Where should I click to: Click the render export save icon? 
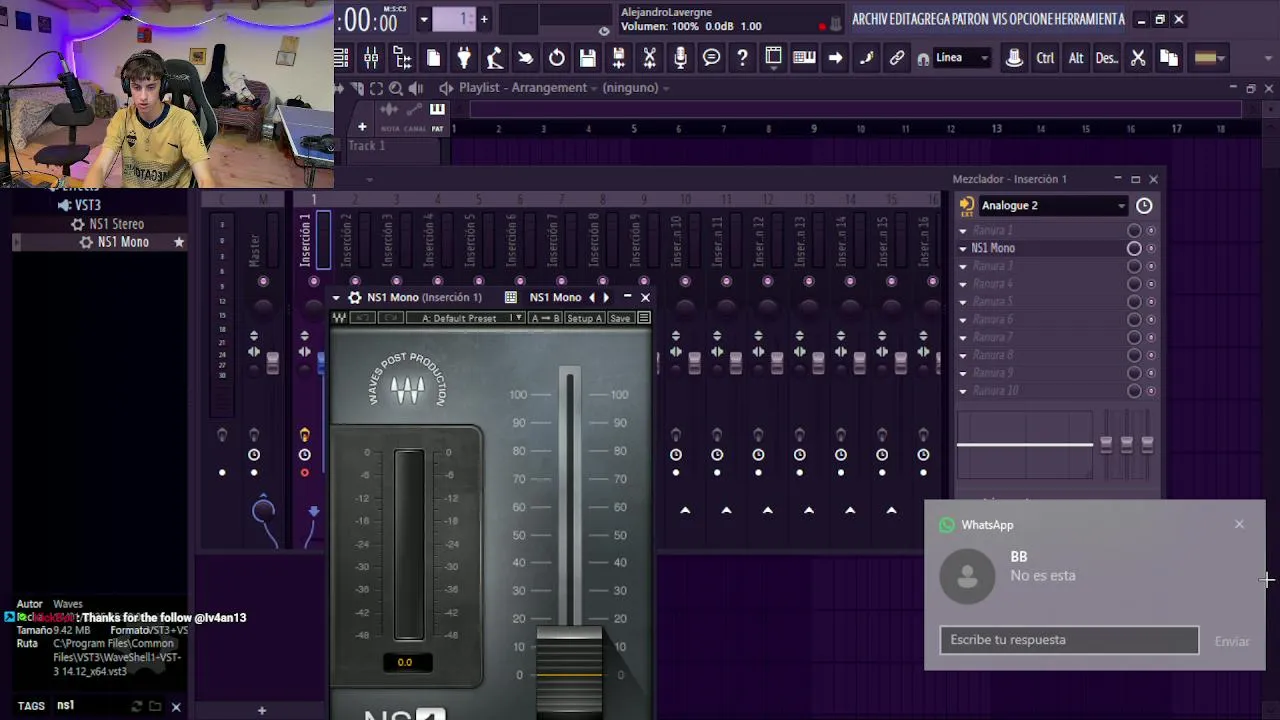pyautogui.click(x=618, y=58)
